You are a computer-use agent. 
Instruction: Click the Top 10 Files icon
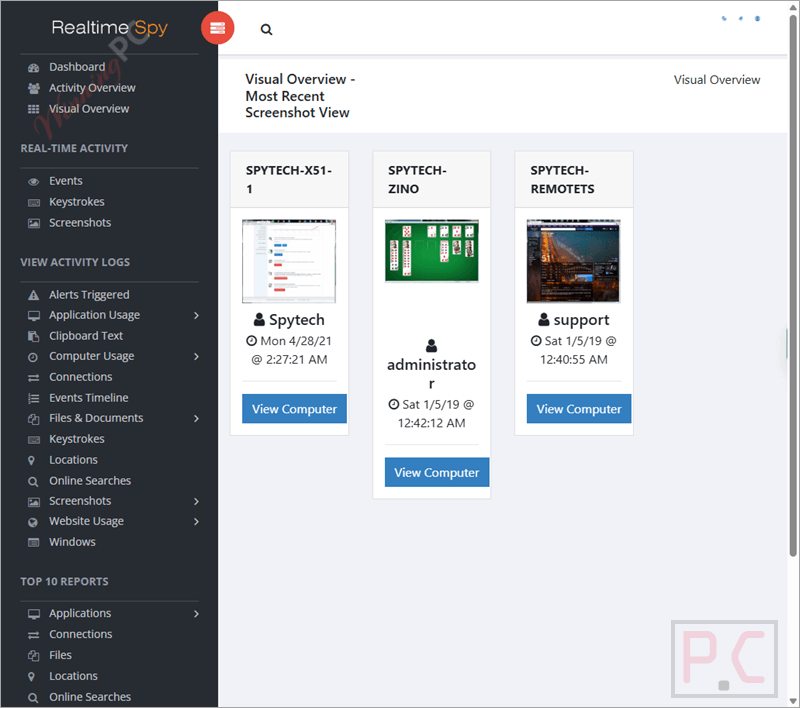pos(34,655)
